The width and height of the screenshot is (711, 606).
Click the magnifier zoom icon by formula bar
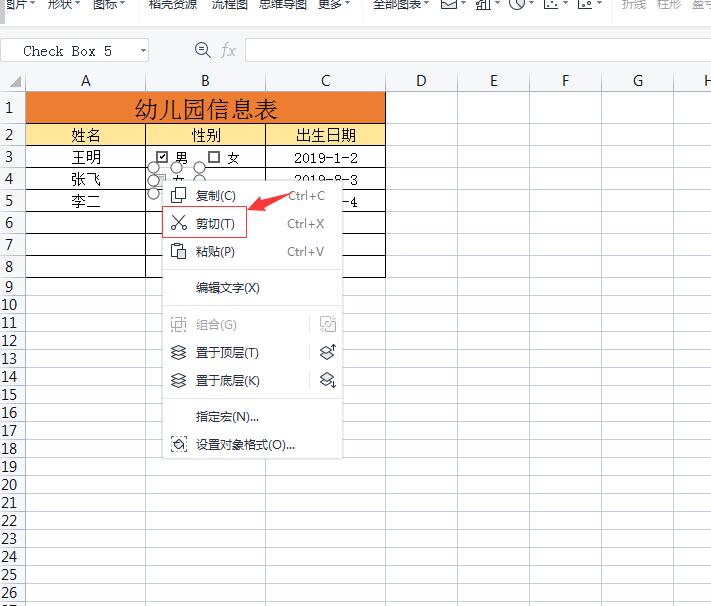click(x=202, y=50)
